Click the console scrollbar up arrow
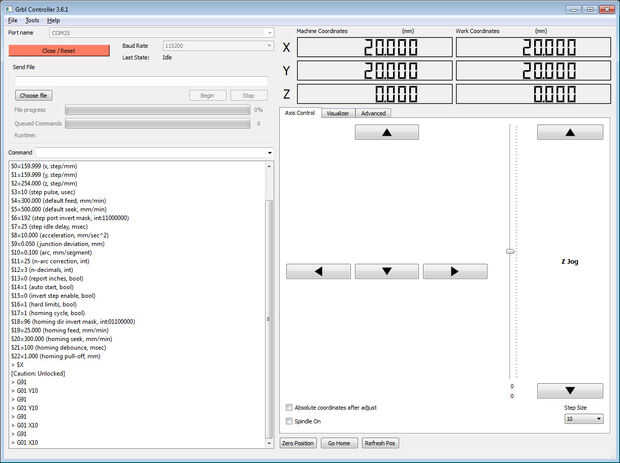Viewport: 620px width, 463px height. tap(269, 166)
